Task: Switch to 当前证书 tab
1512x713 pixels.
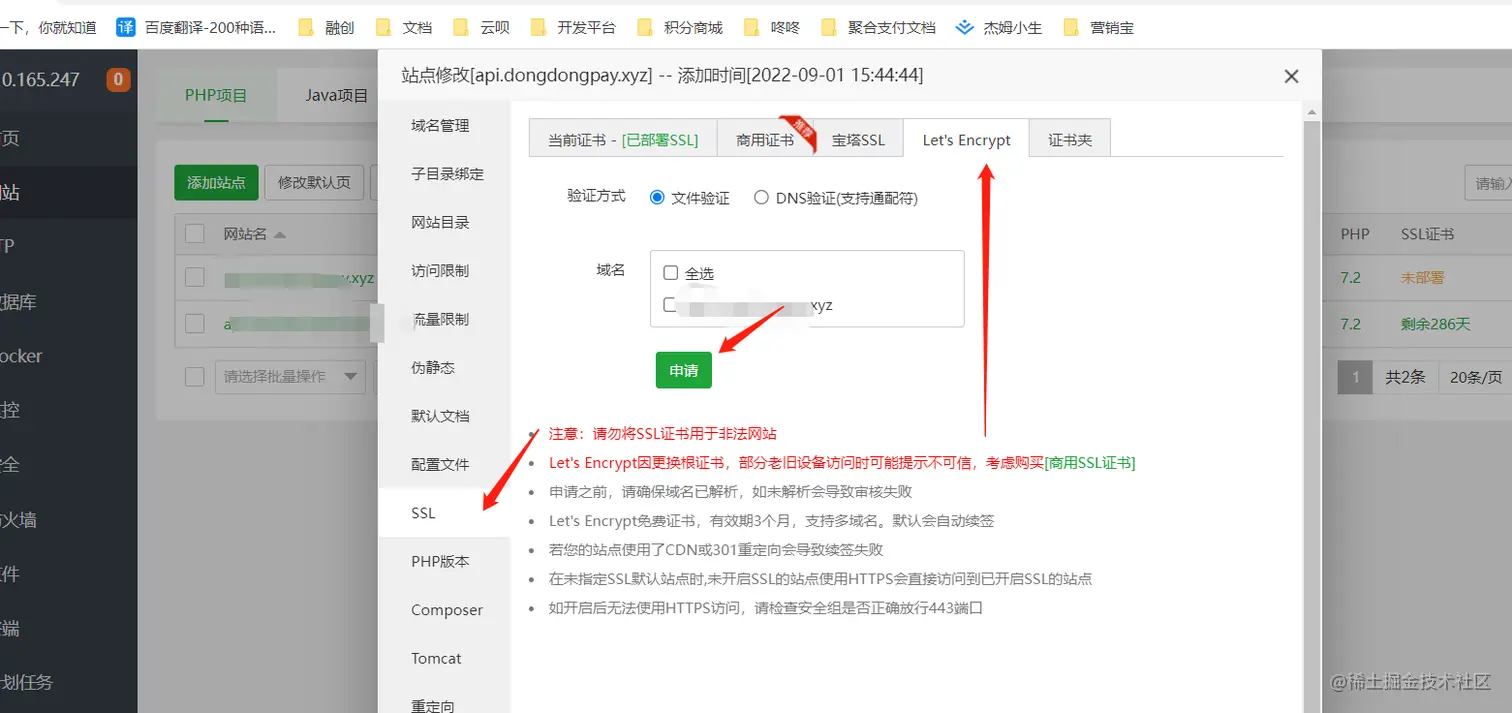Action: click(x=623, y=140)
